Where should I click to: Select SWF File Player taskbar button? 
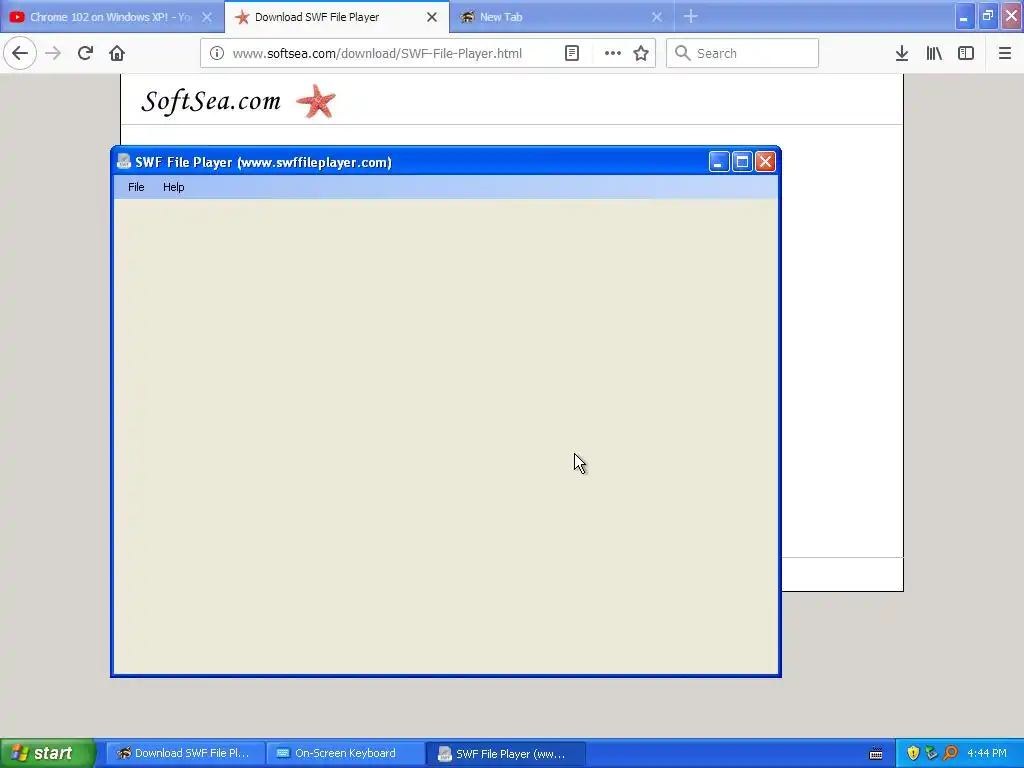[506, 754]
